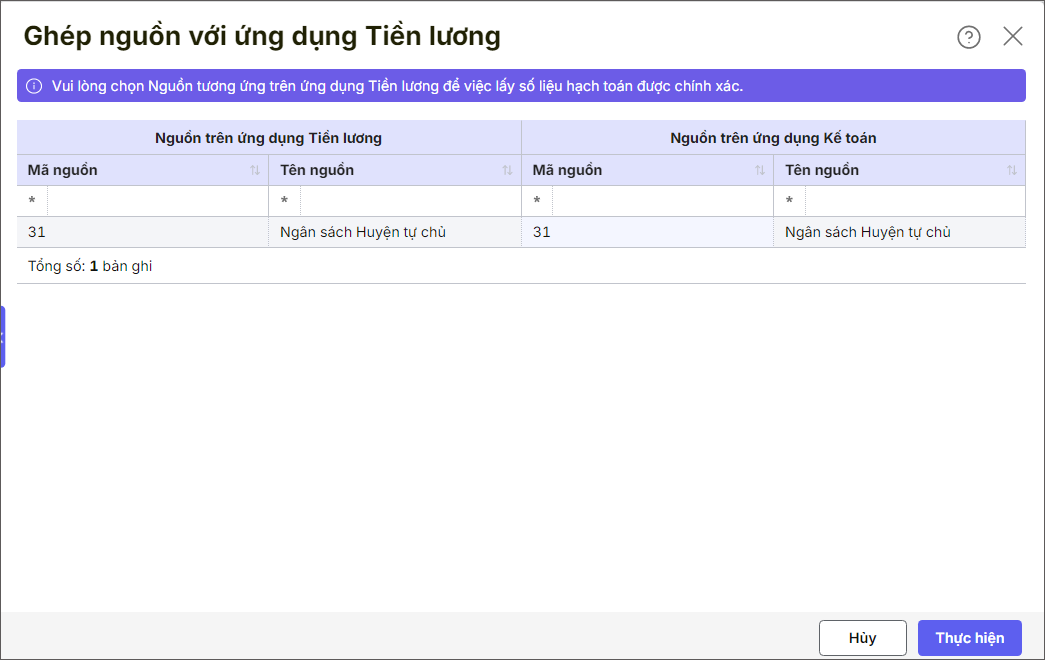Image resolution: width=1045 pixels, height=660 pixels.
Task: Click the Tiền lương Mã nguồn cell 31
Action: [x=142, y=233]
